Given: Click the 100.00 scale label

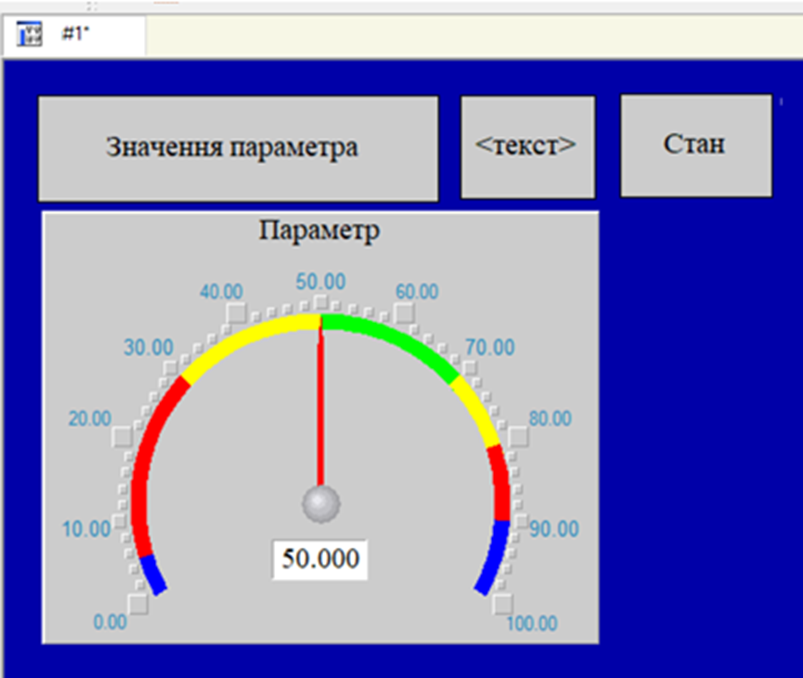Looking at the screenshot, I should (532, 624).
